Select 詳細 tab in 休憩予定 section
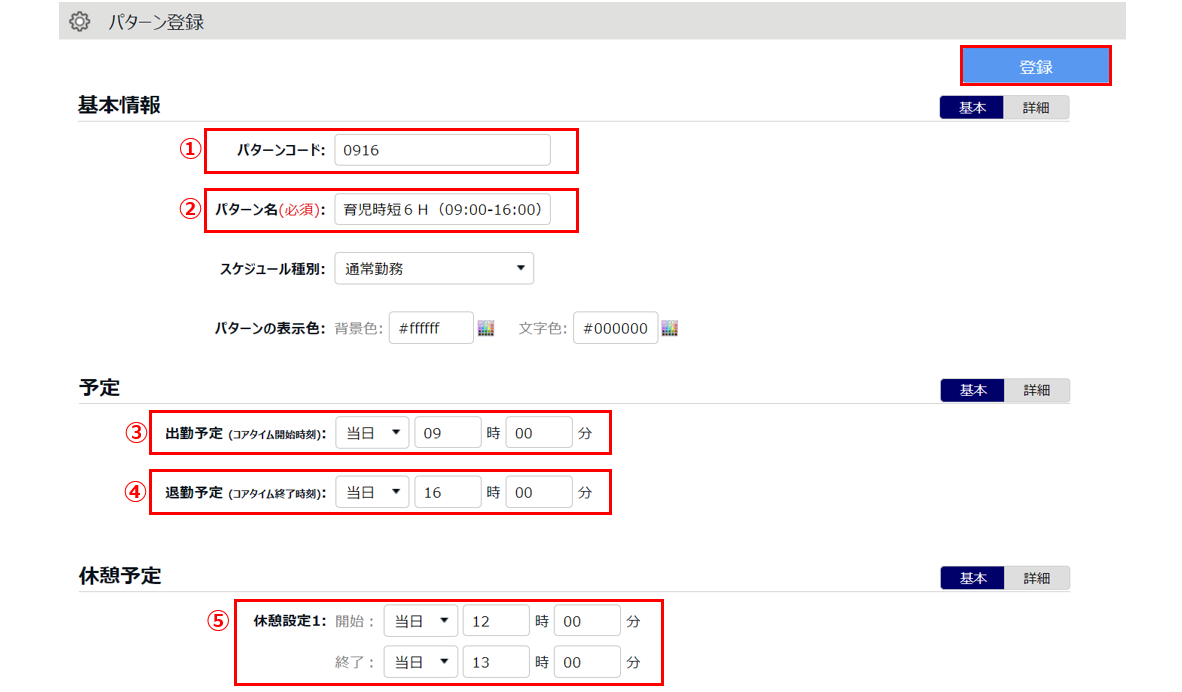This screenshot has height=692, width=1182. coord(1037,578)
